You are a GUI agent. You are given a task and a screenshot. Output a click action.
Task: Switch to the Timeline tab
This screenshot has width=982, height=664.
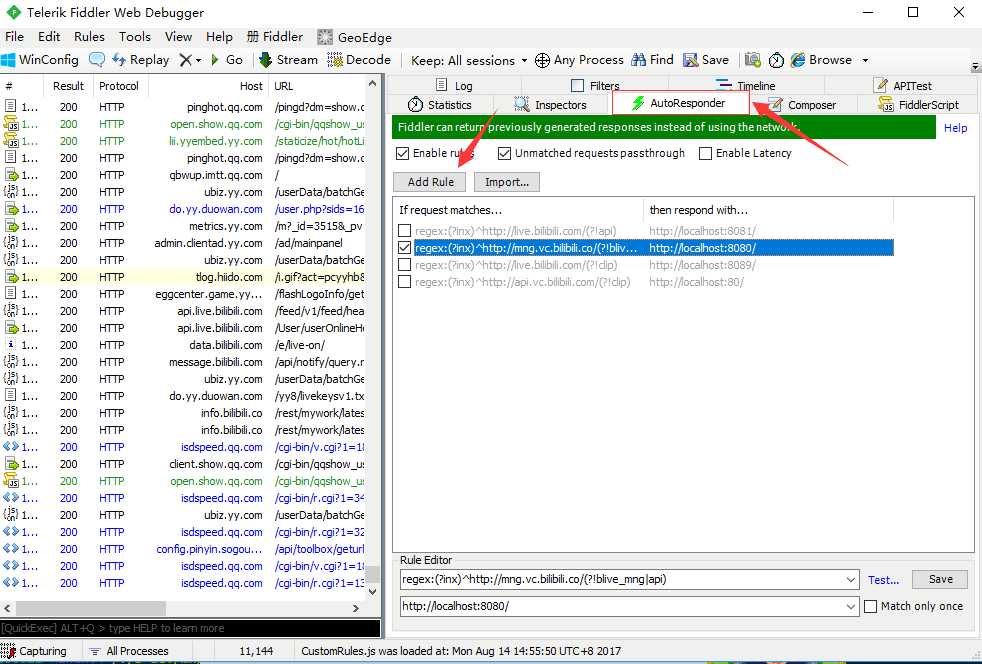point(745,85)
